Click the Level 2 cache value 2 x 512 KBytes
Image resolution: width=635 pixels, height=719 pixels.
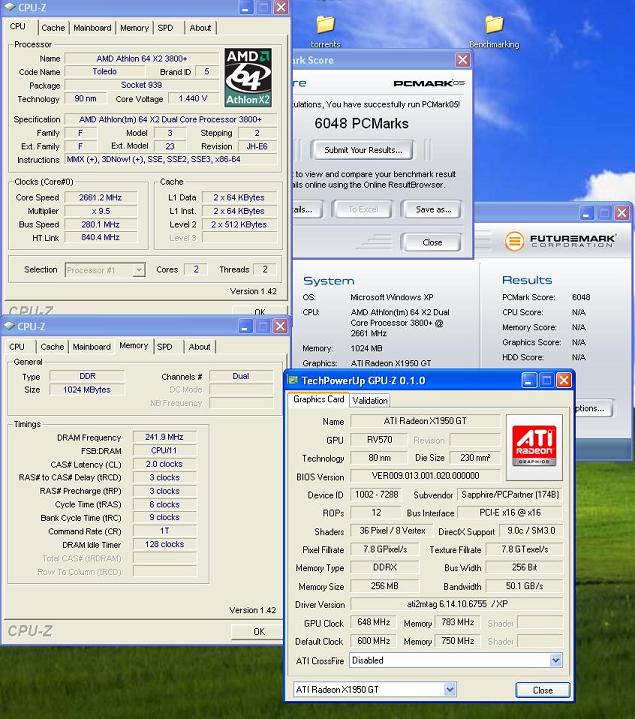point(239,225)
